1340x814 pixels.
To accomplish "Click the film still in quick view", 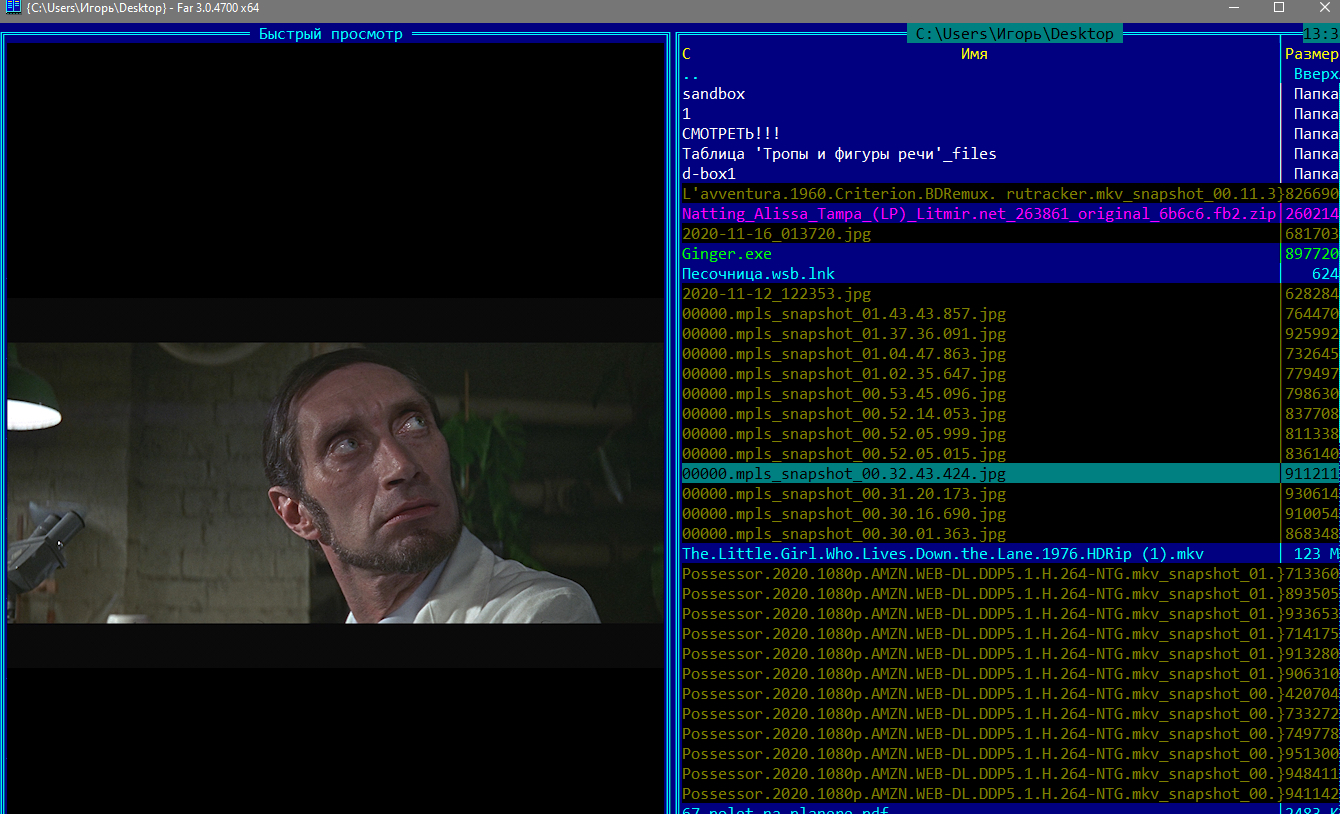I will [336, 483].
